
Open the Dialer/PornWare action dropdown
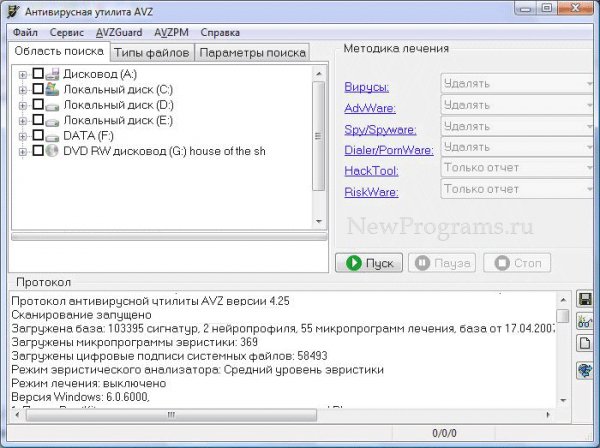(x=517, y=147)
